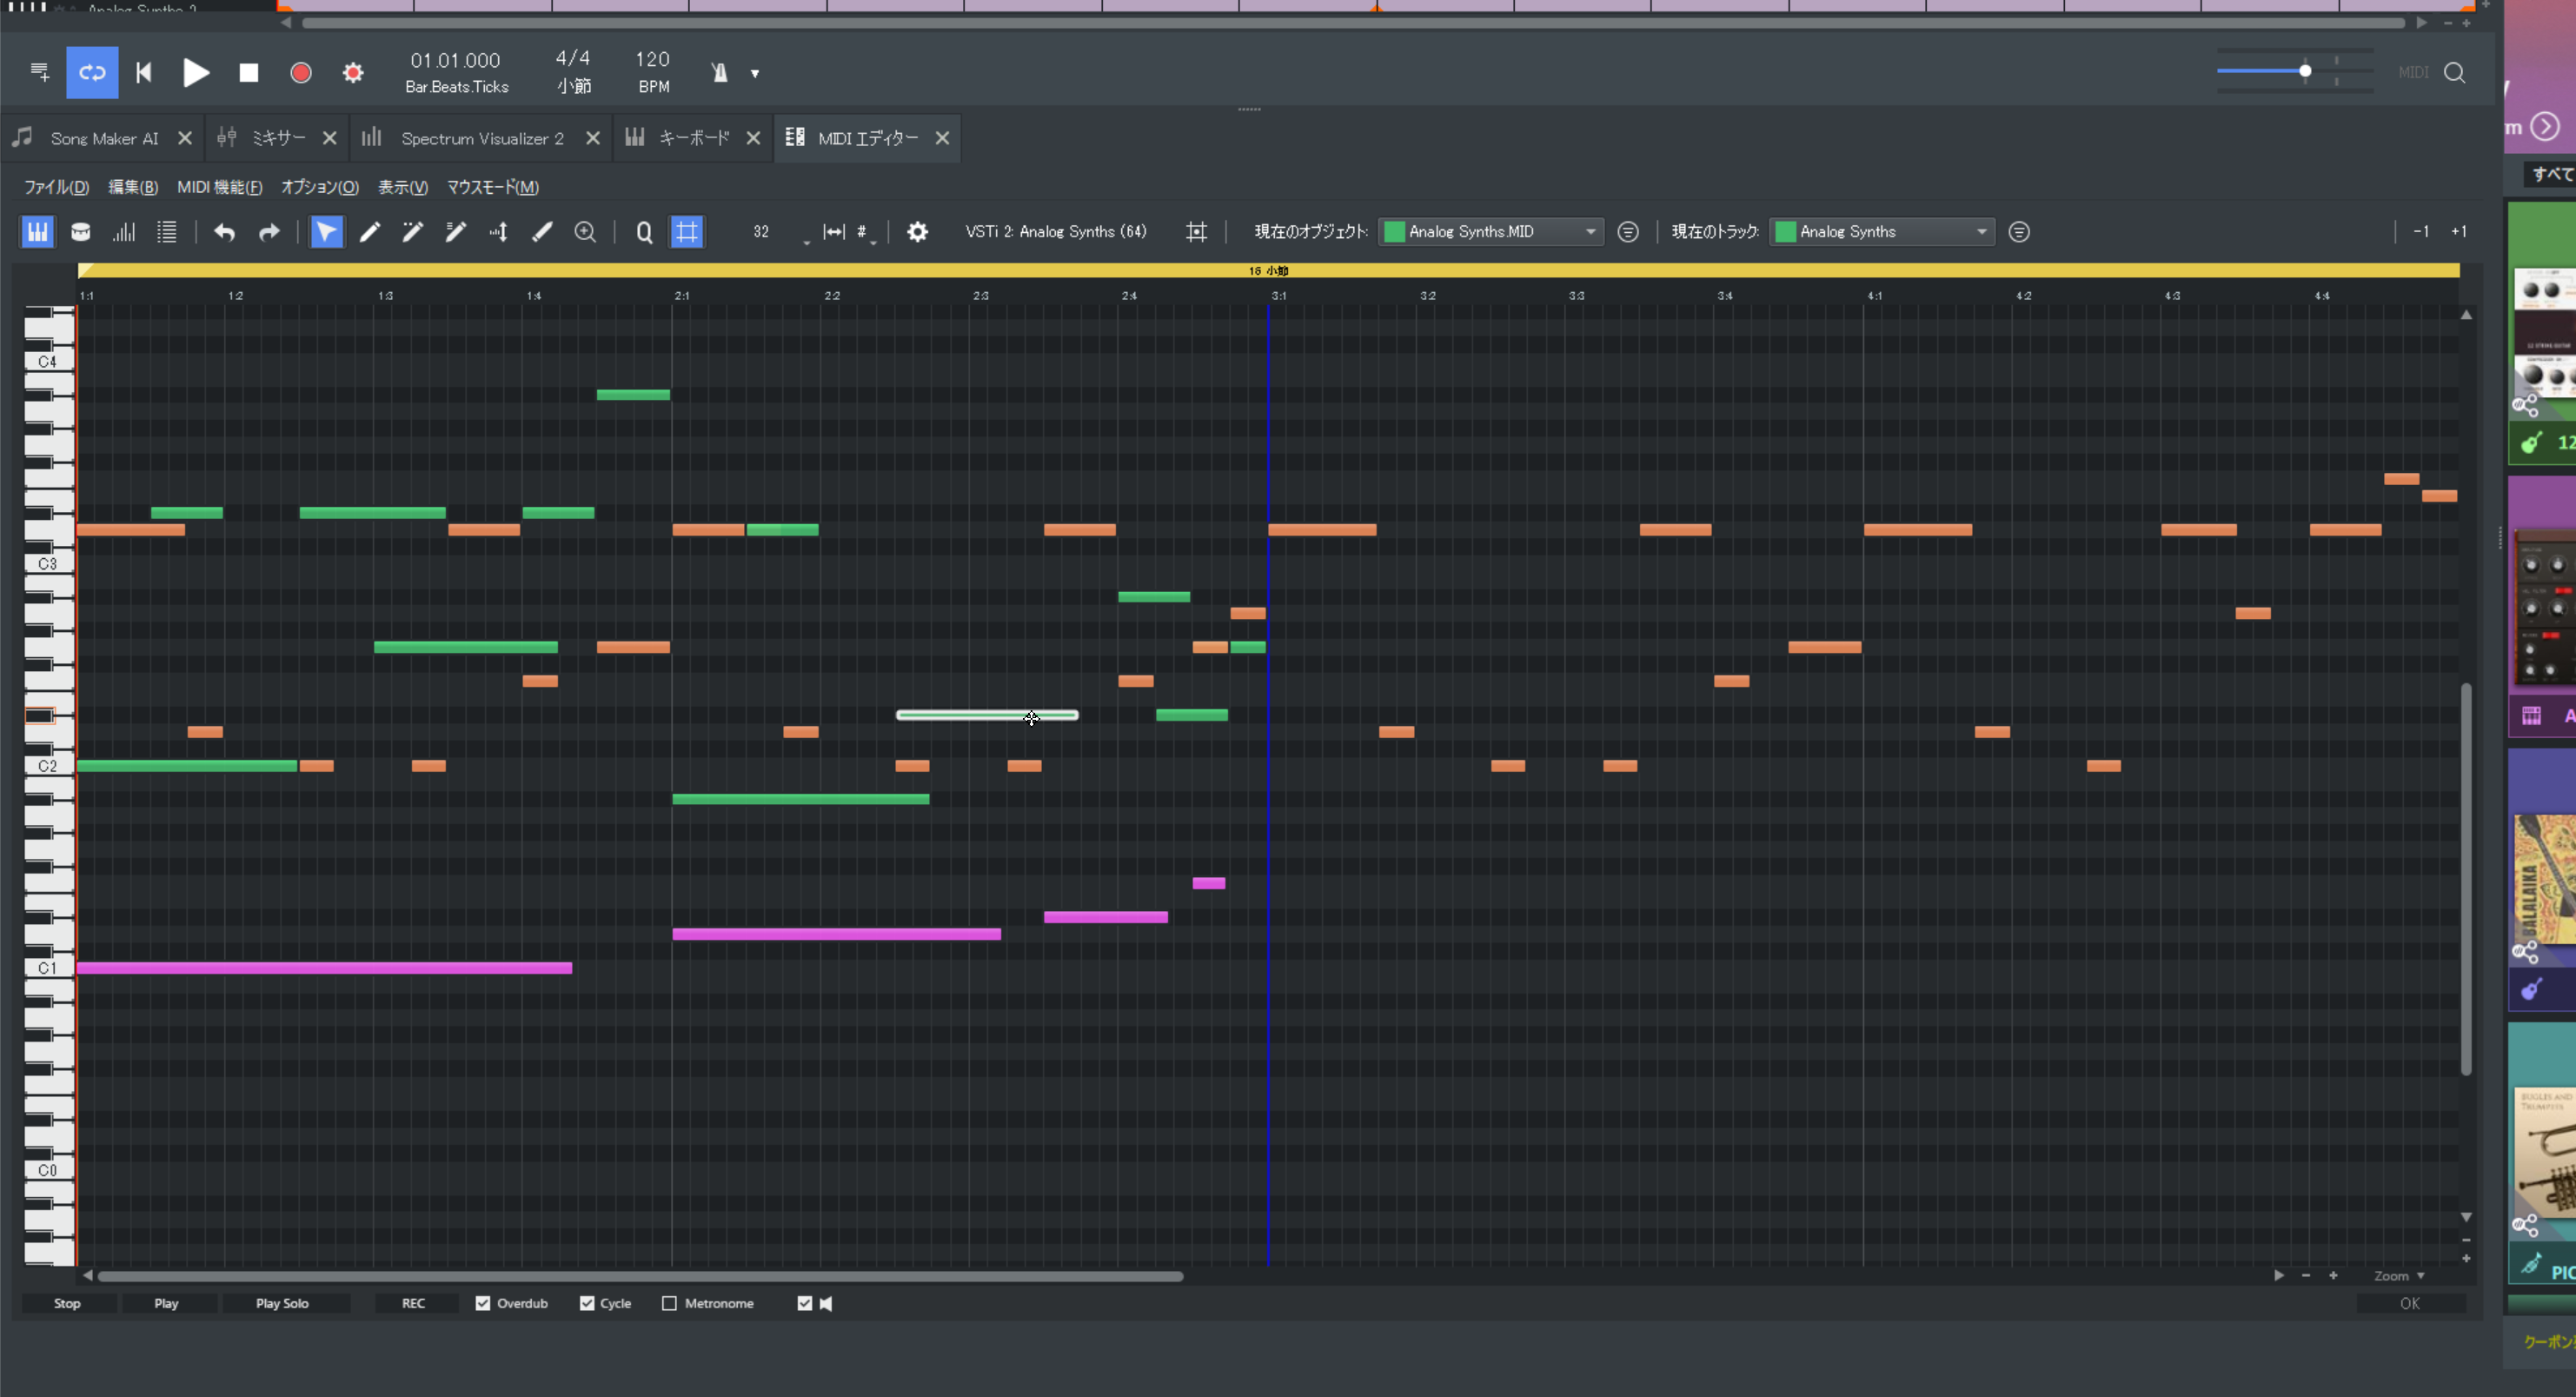Open options circle for current track
This screenshot has width=2576, height=1397.
tap(2019, 232)
